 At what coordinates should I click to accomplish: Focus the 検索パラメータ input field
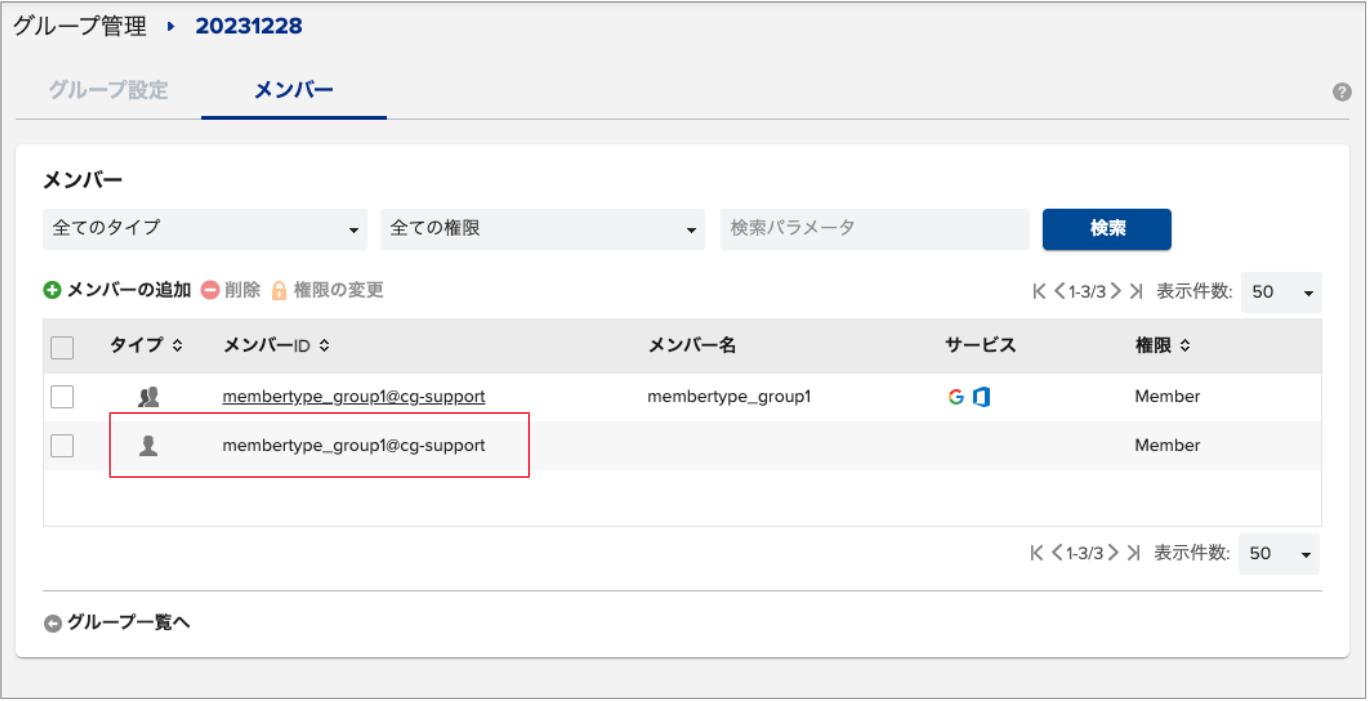(875, 229)
